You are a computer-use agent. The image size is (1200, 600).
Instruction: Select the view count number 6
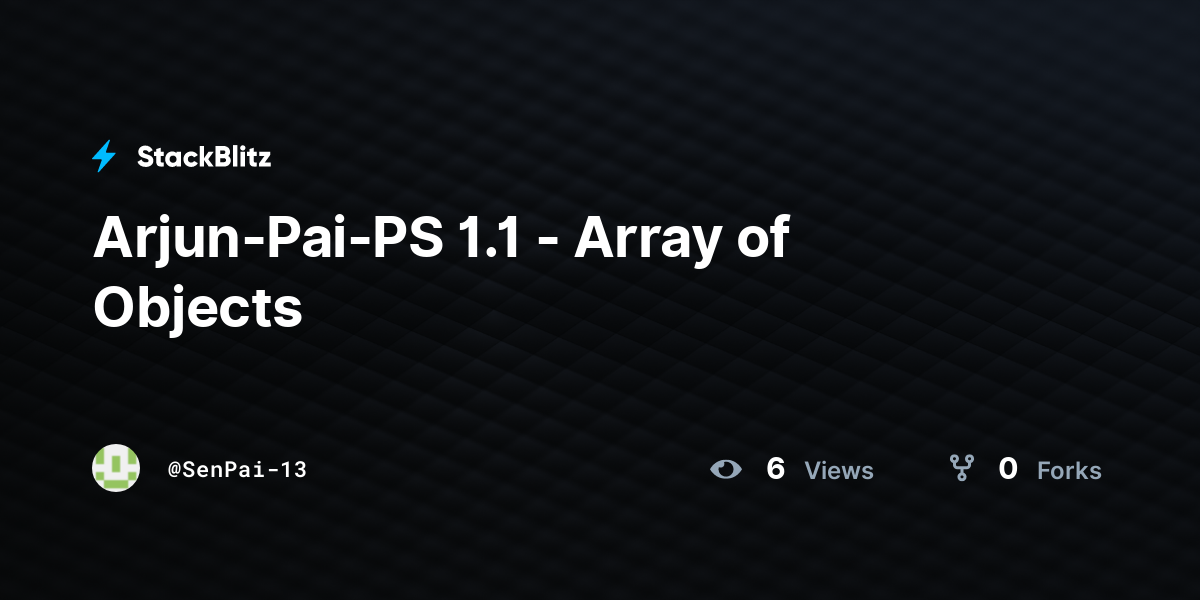[x=775, y=468]
